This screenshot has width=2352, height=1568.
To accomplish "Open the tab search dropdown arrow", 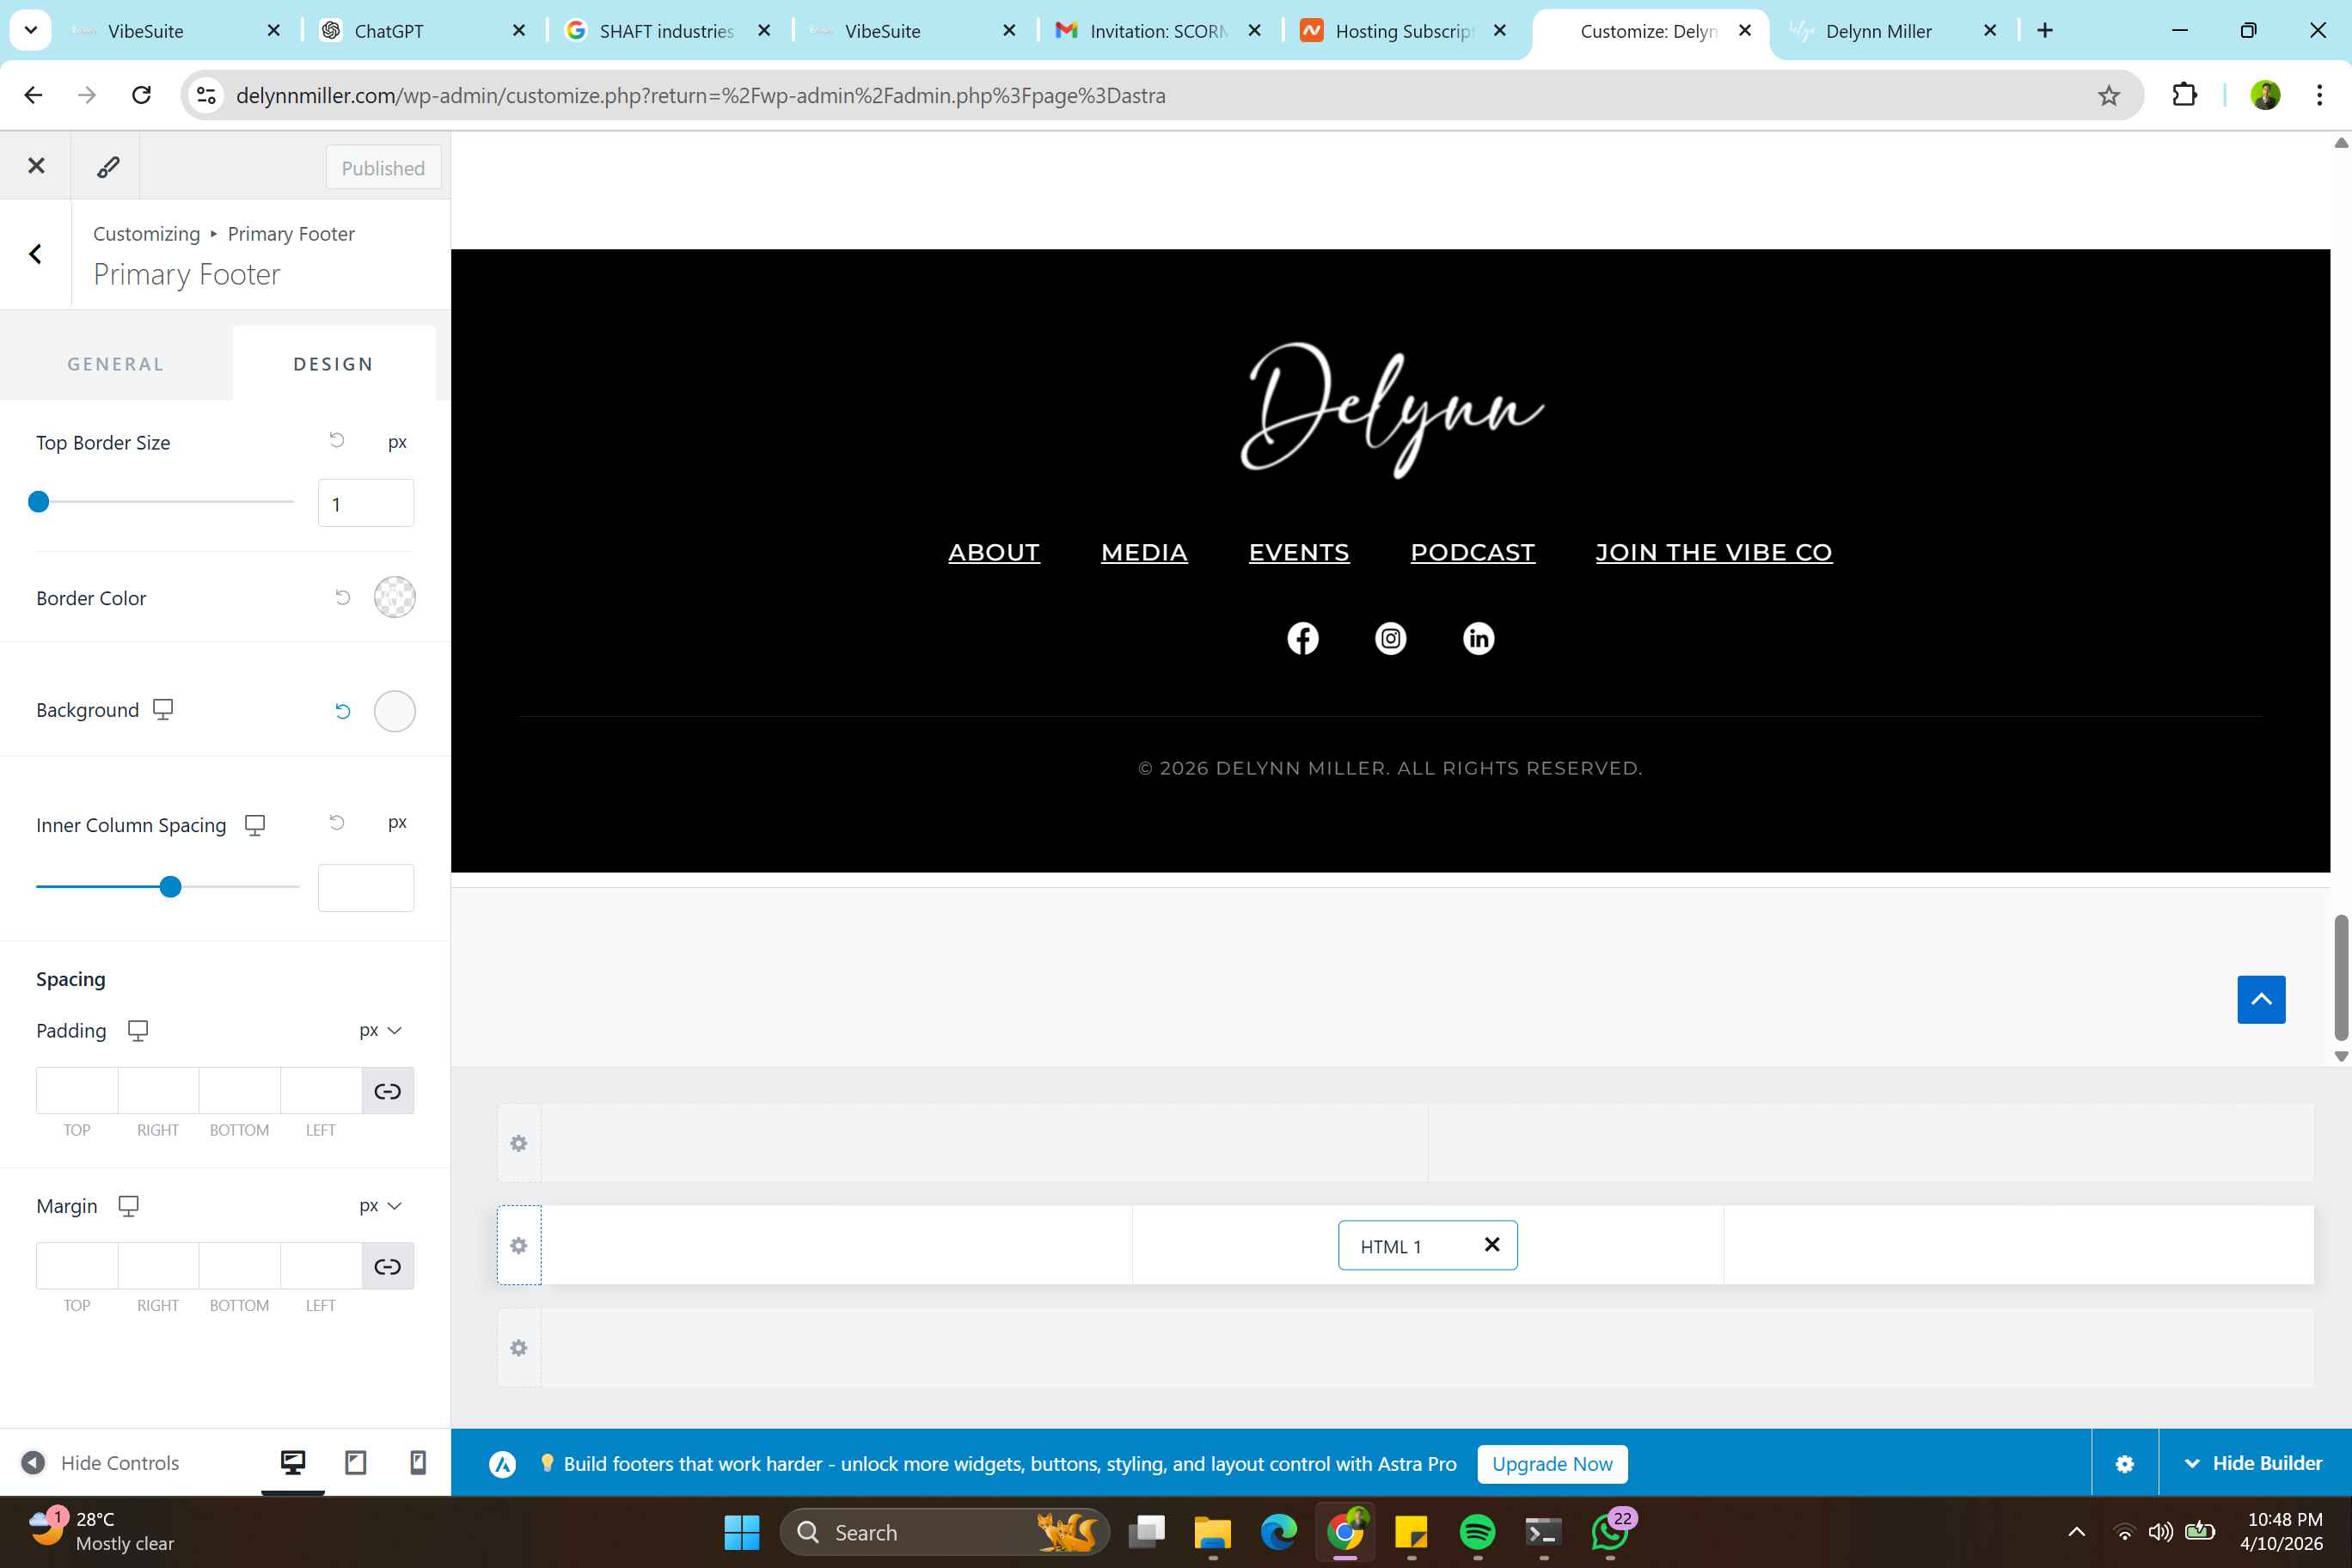I will [30, 30].
